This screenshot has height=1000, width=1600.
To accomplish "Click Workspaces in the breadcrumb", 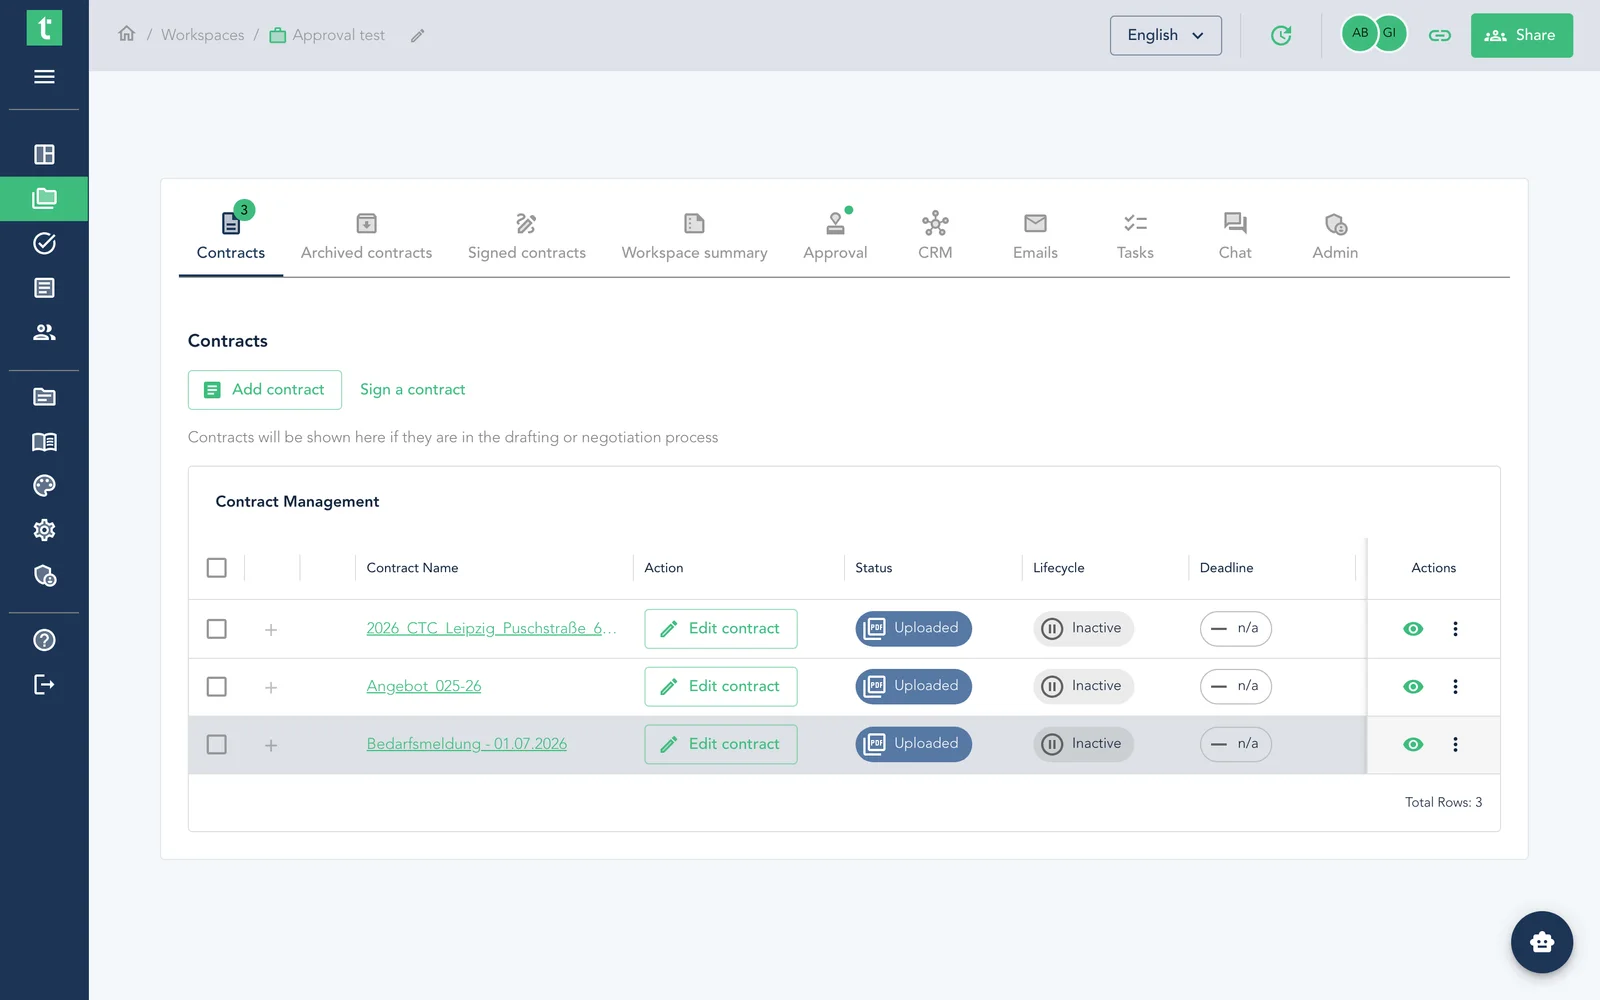I will click(202, 35).
